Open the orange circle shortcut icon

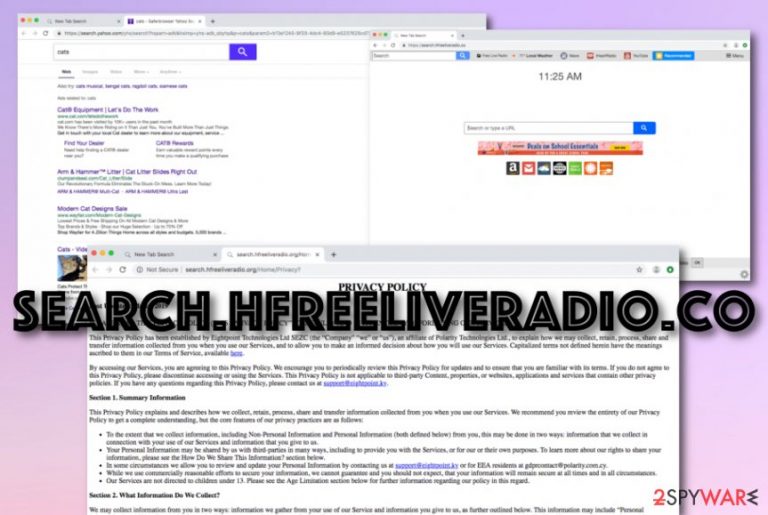[x=591, y=168]
